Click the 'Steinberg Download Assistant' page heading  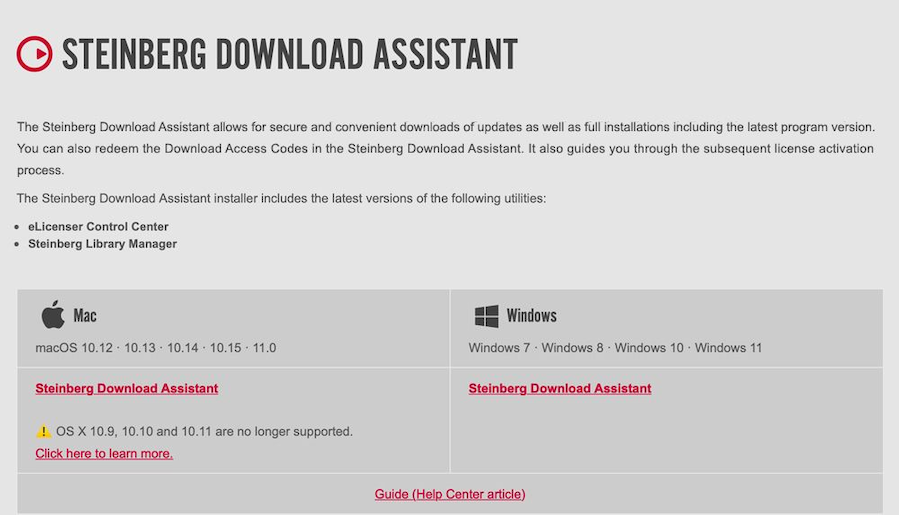[x=290, y=55]
